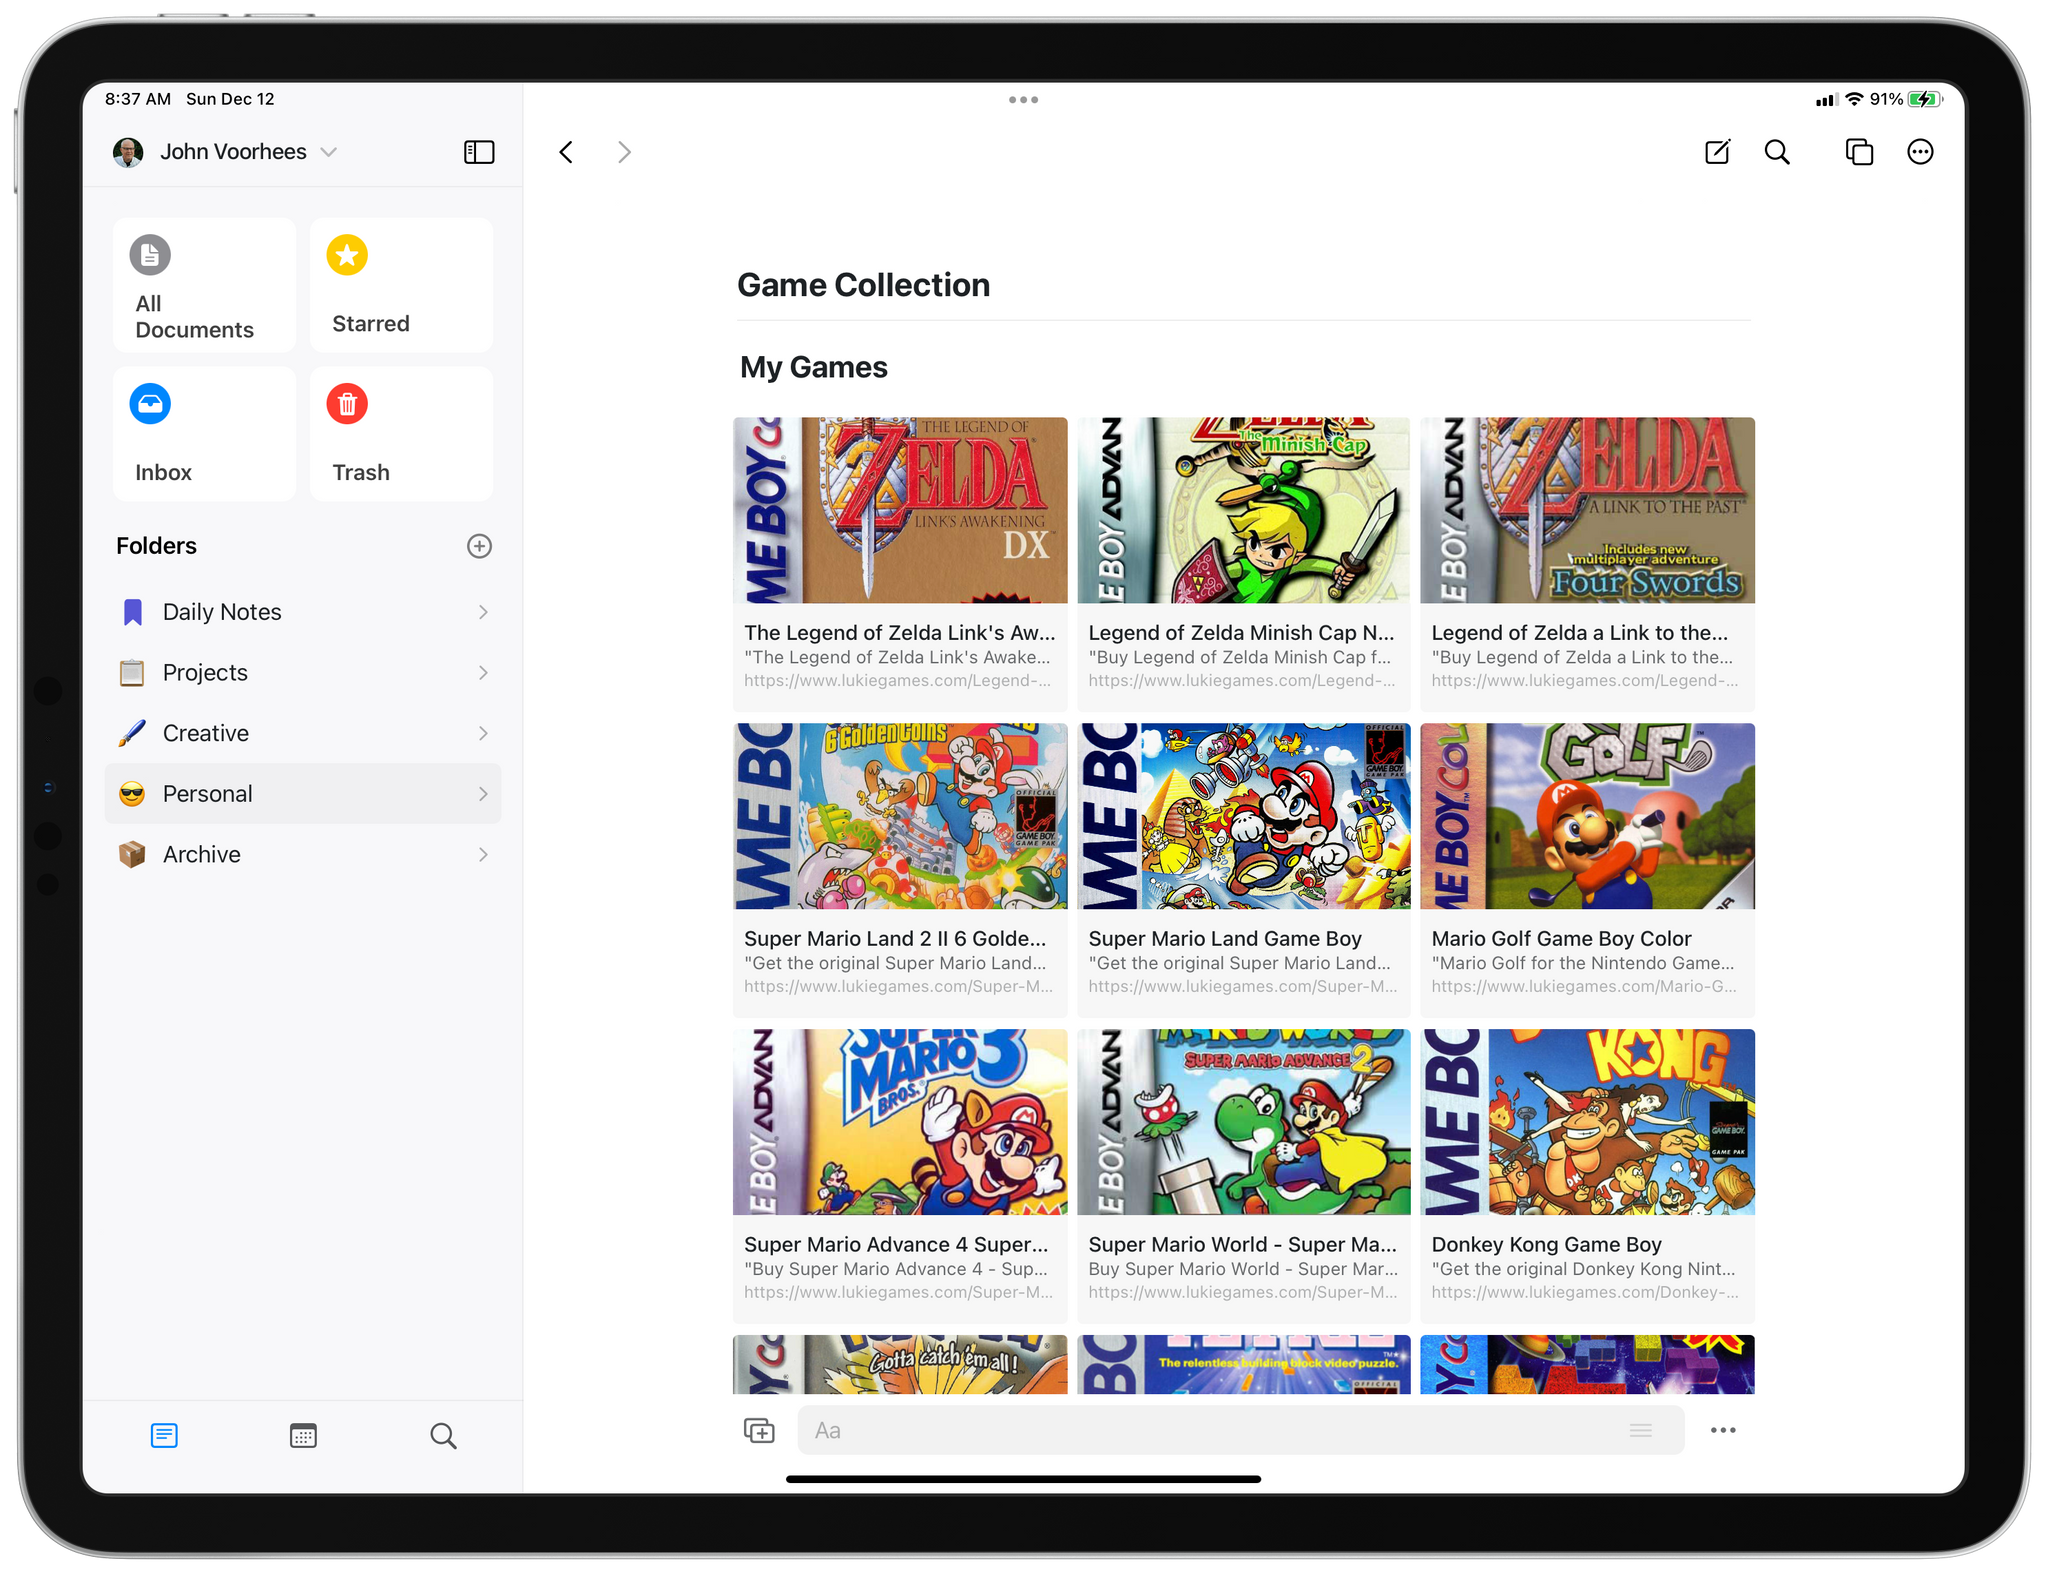This screenshot has width=2048, height=1576.
Task: Navigate back using left arrow button
Action: click(x=568, y=152)
